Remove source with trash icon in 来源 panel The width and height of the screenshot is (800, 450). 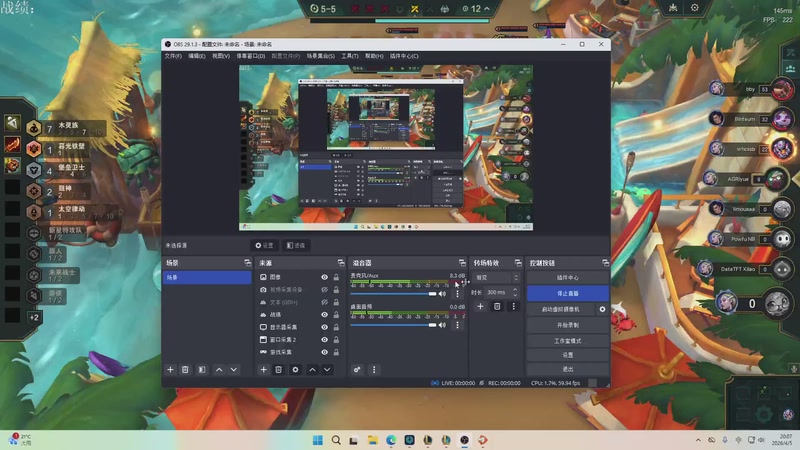pos(279,369)
